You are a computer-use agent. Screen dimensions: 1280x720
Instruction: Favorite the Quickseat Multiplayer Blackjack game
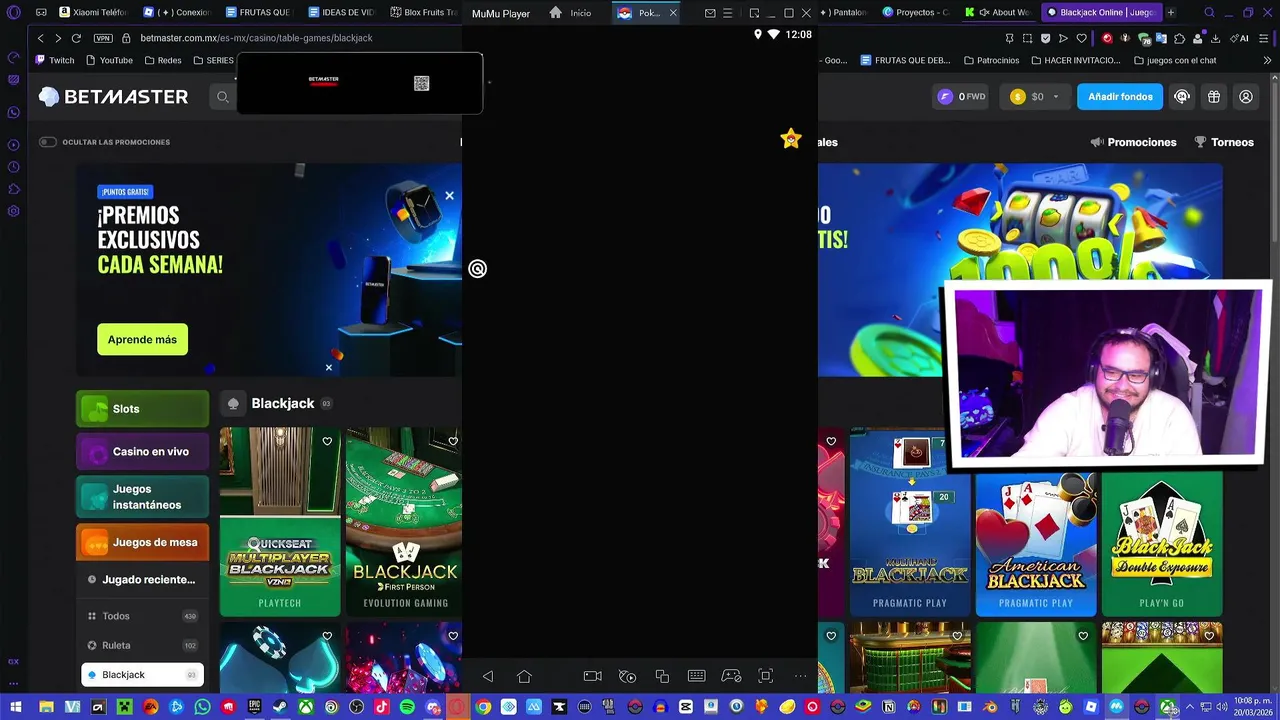[x=327, y=441]
